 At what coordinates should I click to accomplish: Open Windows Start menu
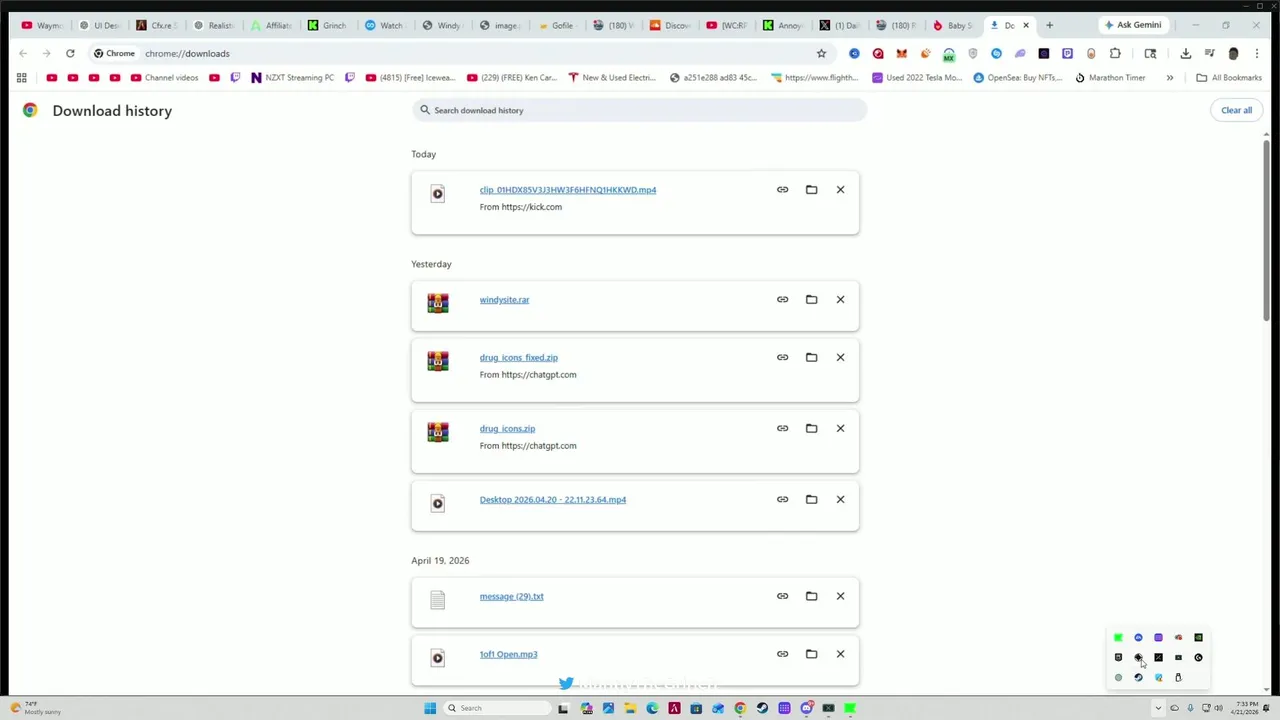pyautogui.click(x=430, y=708)
